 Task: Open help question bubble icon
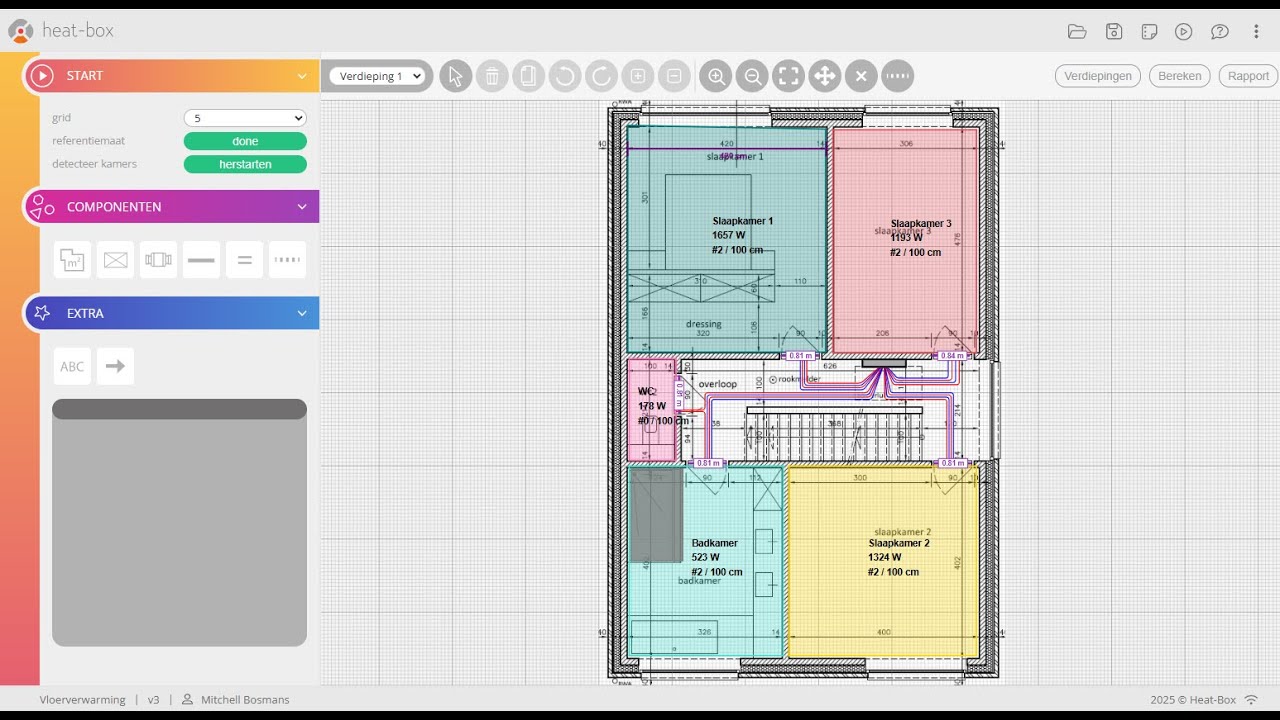coord(1220,31)
